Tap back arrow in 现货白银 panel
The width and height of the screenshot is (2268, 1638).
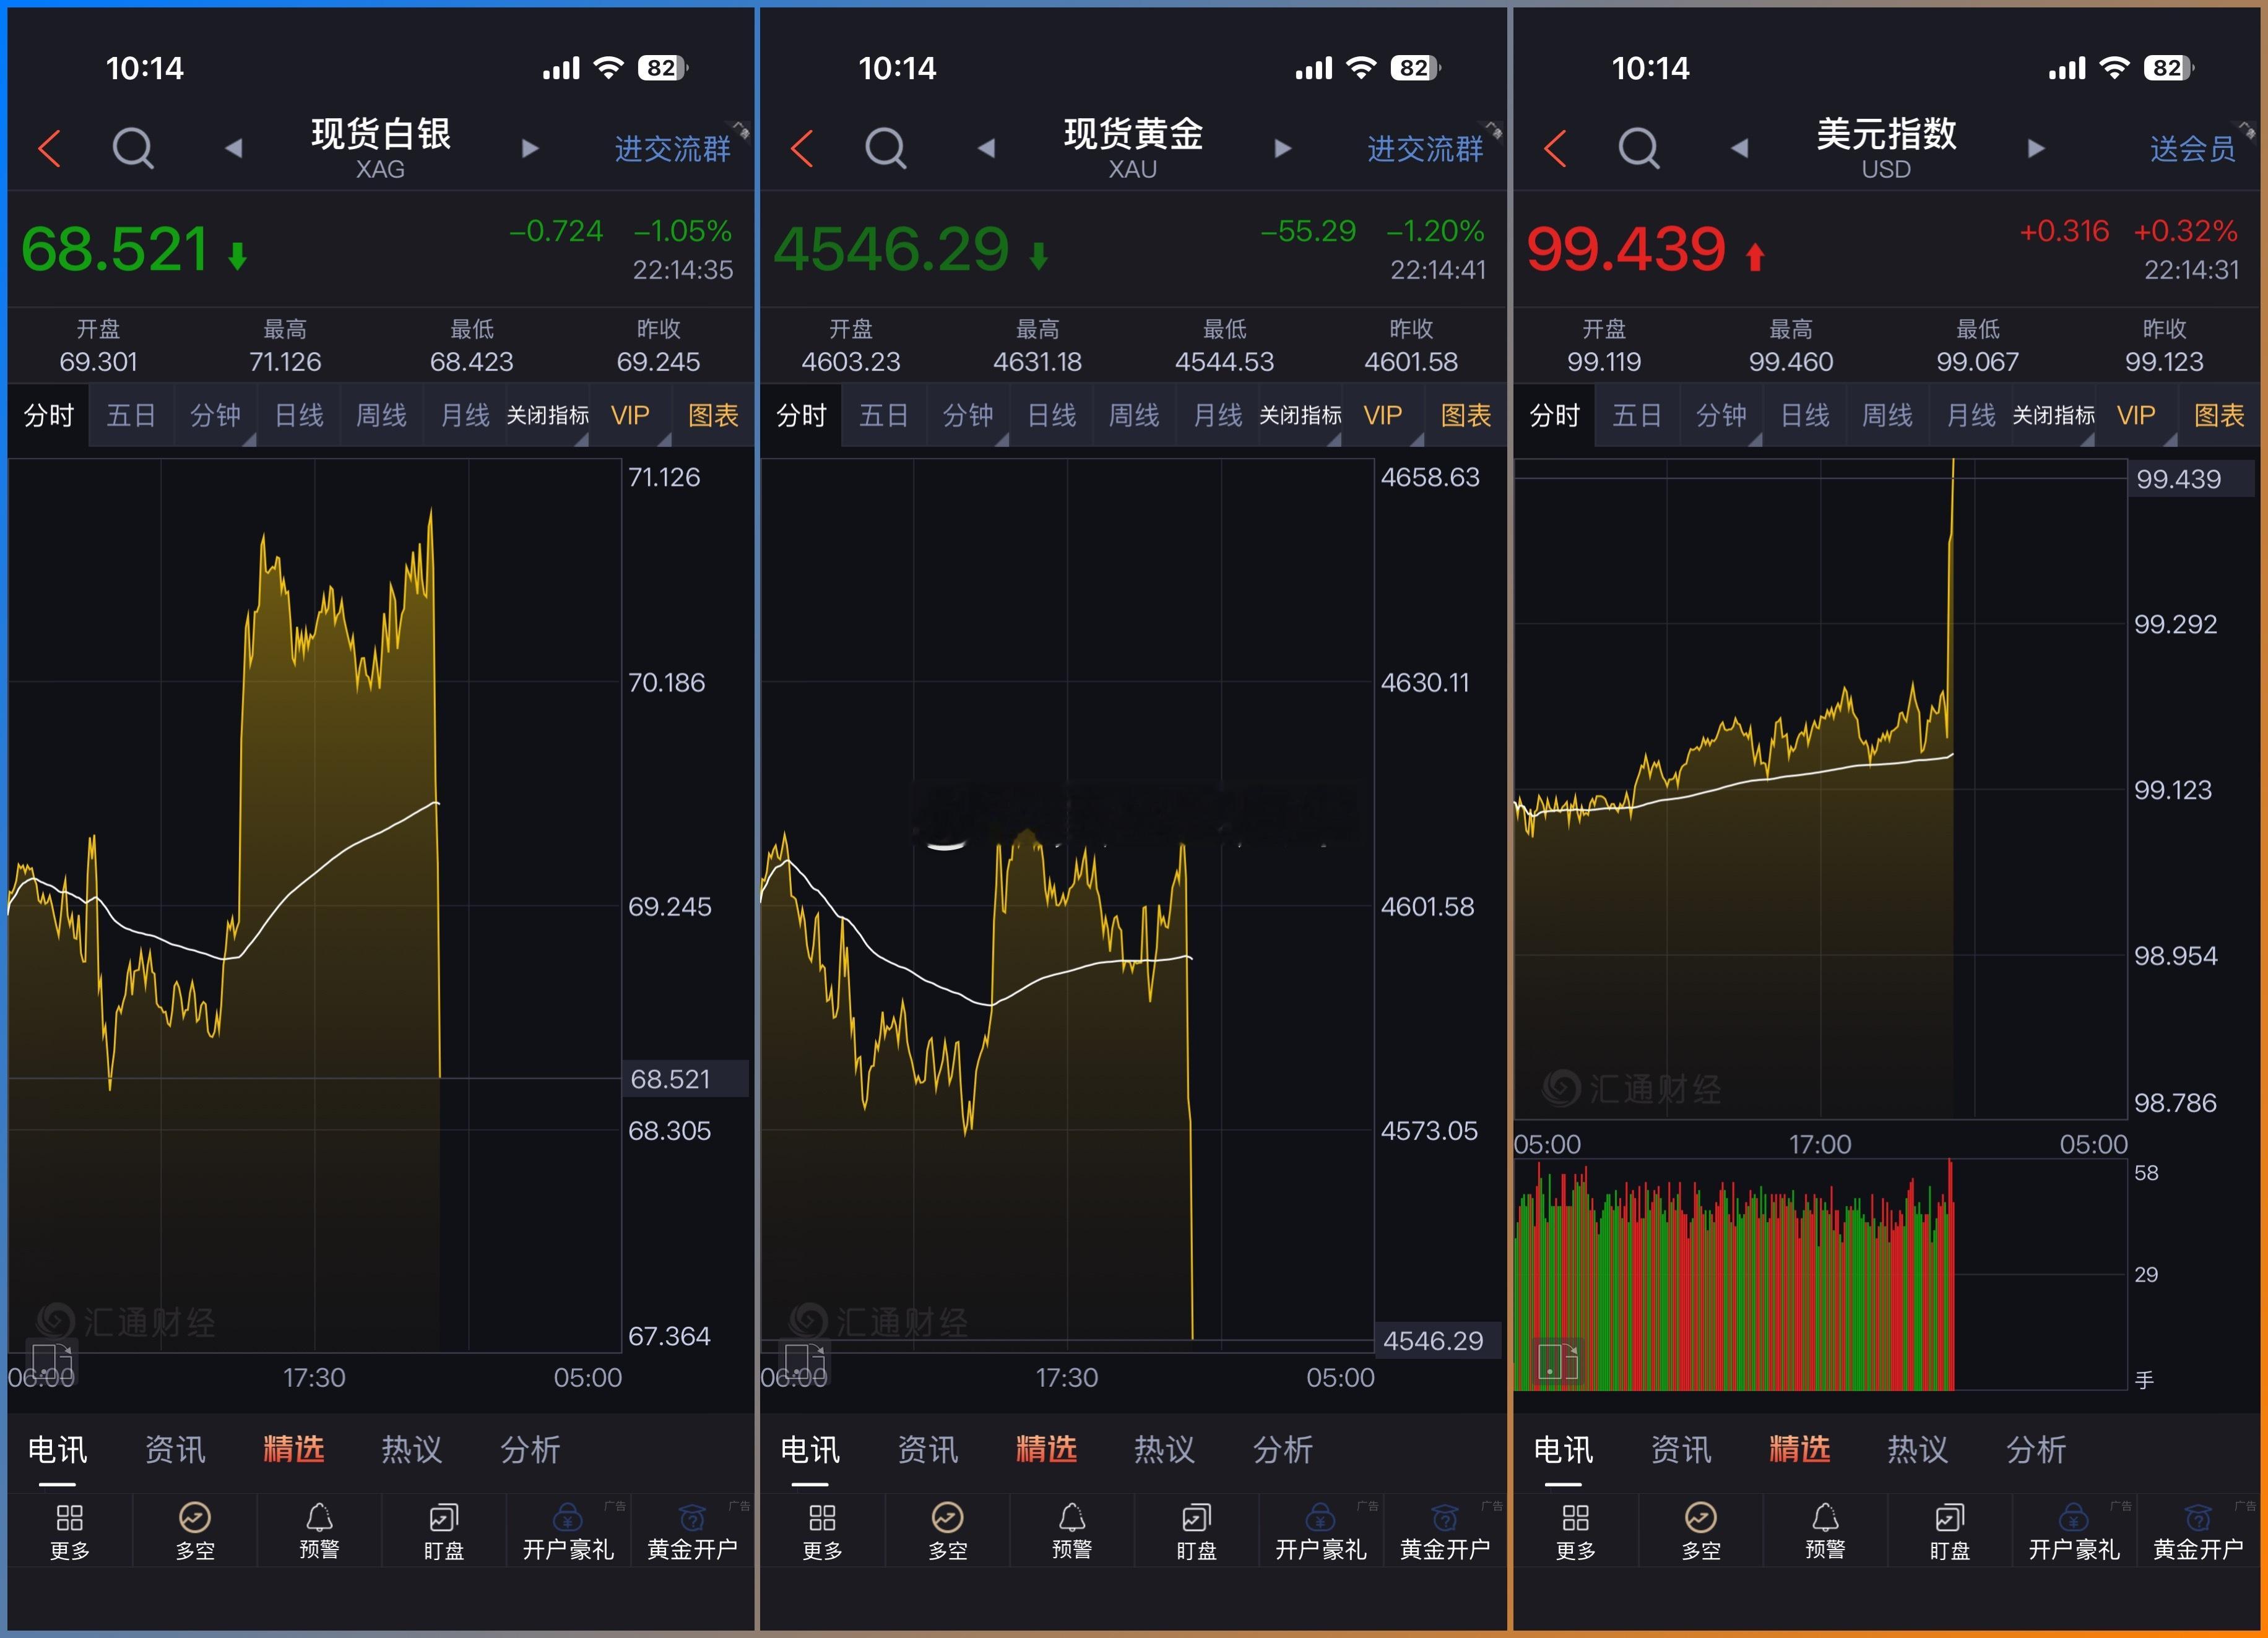point(50,148)
